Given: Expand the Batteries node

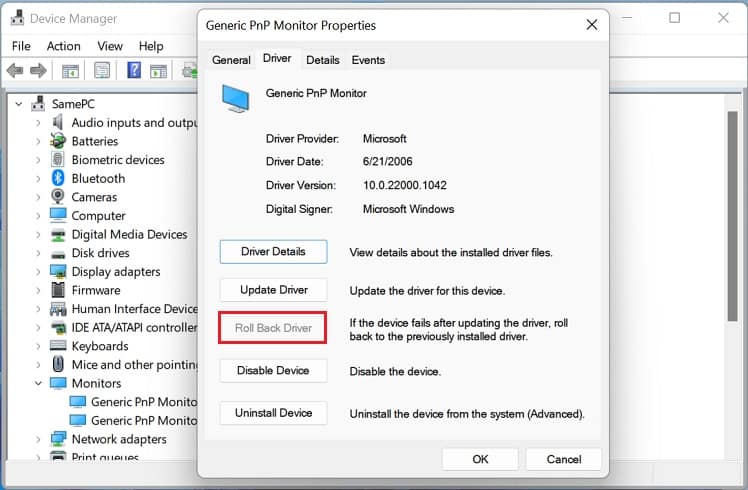Looking at the screenshot, I should coord(38,141).
